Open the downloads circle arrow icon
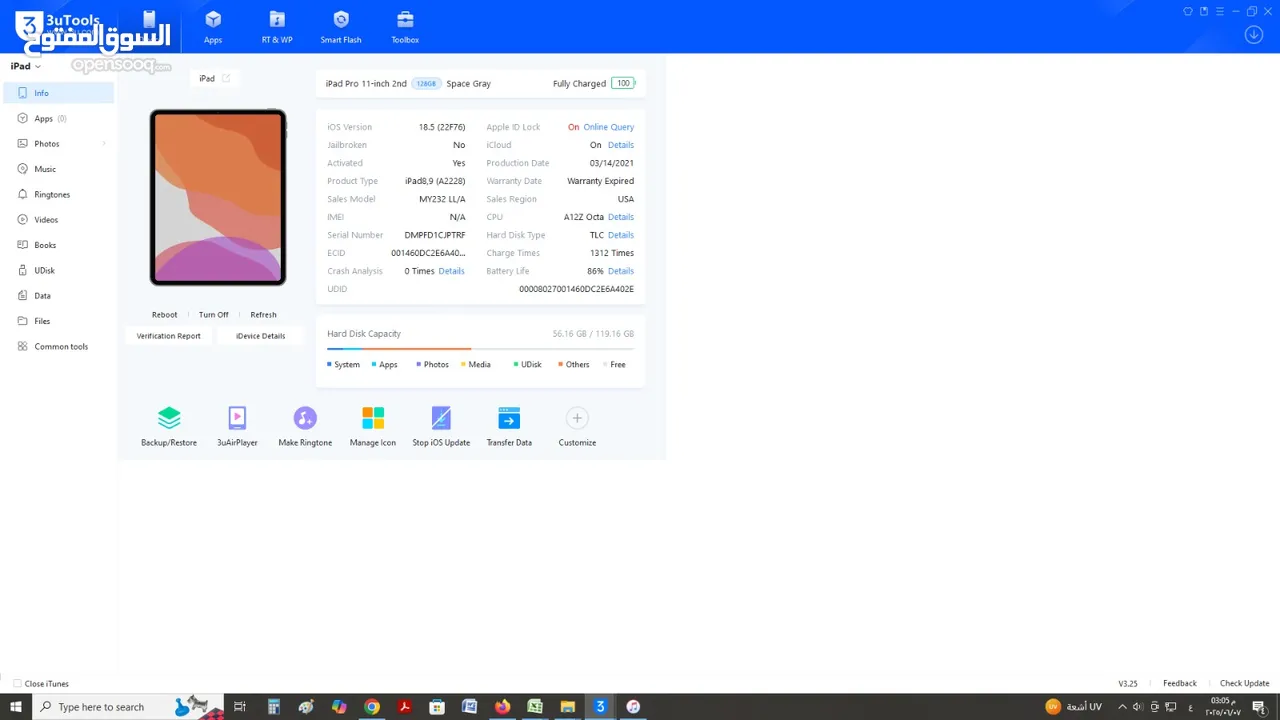The height and width of the screenshot is (720, 1280). (x=1253, y=35)
